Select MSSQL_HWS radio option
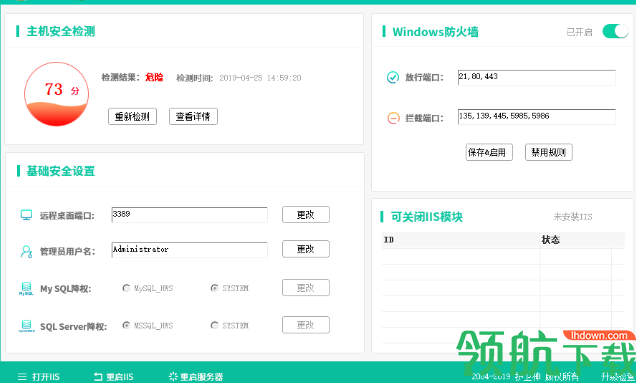636x383 pixels. (x=126, y=325)
